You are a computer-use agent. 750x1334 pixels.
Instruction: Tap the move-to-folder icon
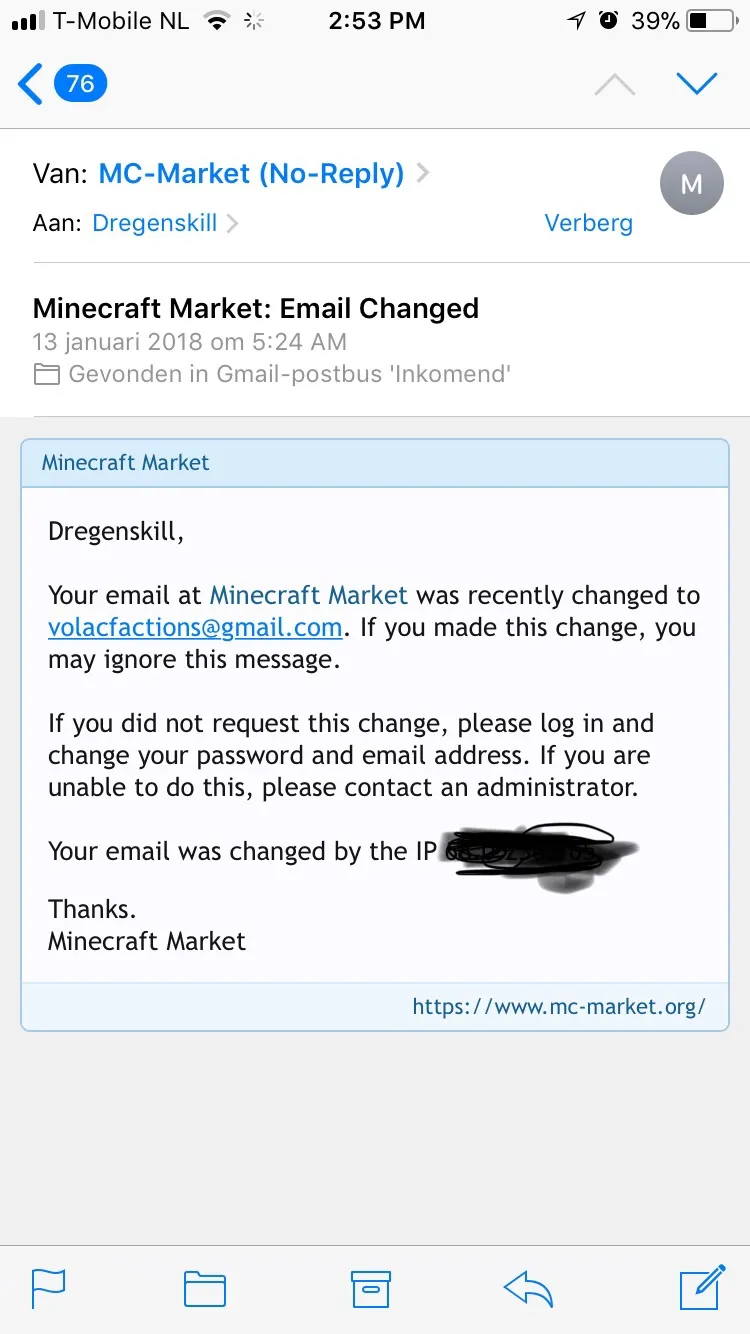205,1288
